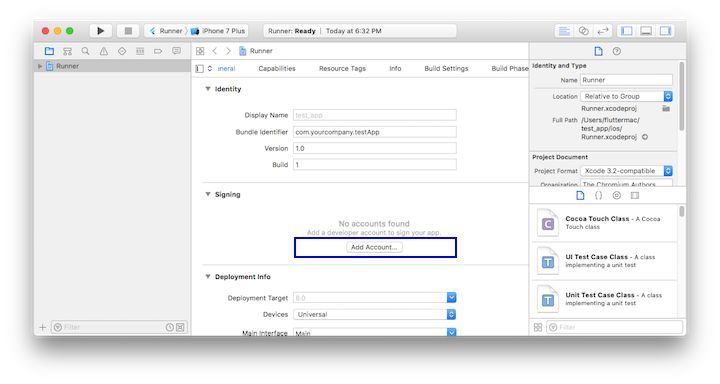Screen dimensions: 720x384
Task: Click the Version field
Action: tap(375, 148)
